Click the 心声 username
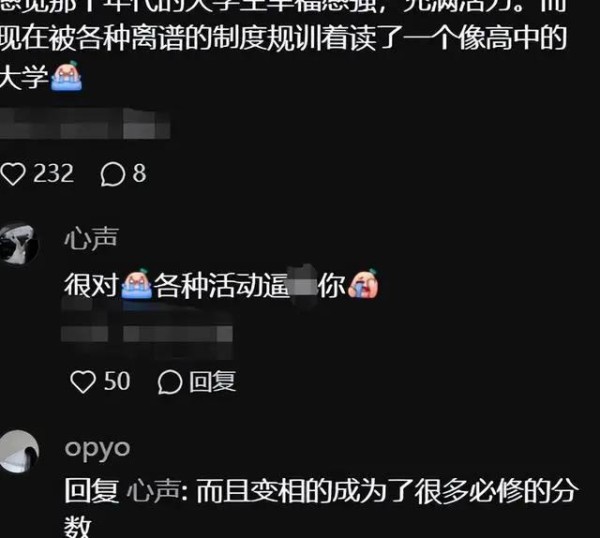600x538 pixels. coord(91,239)
